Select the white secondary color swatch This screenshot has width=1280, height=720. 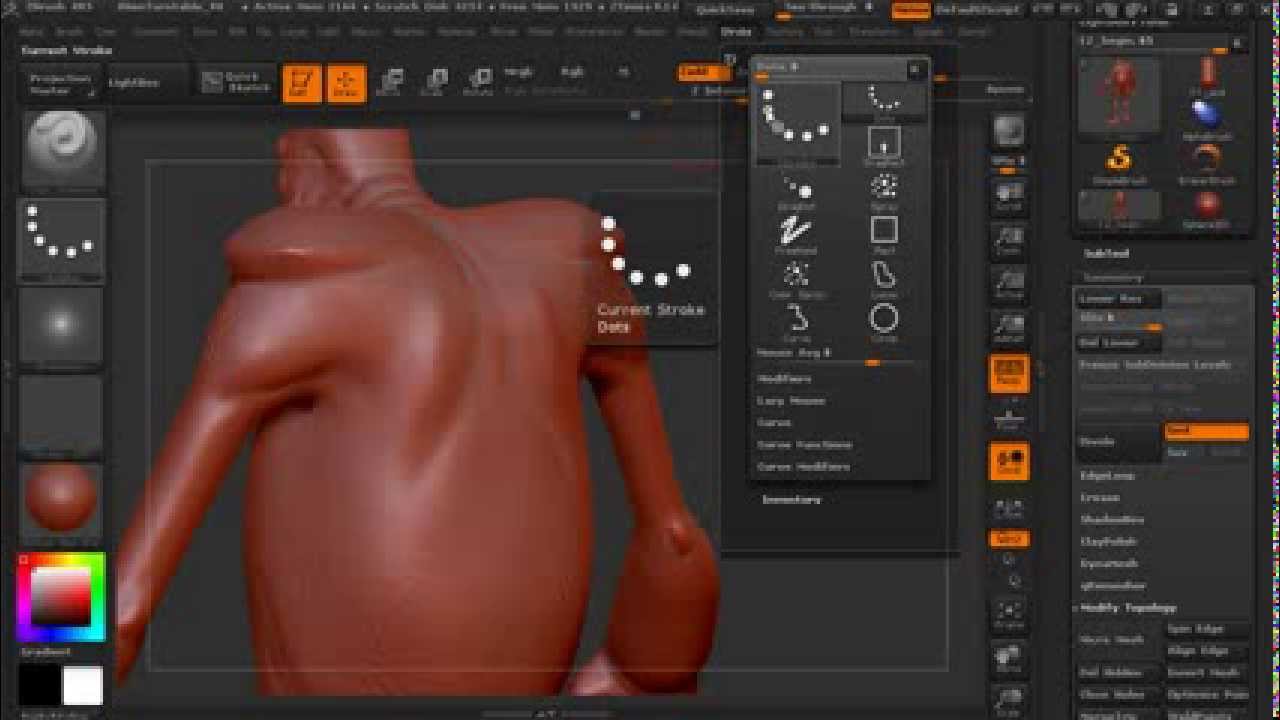(x=82, y=686)
